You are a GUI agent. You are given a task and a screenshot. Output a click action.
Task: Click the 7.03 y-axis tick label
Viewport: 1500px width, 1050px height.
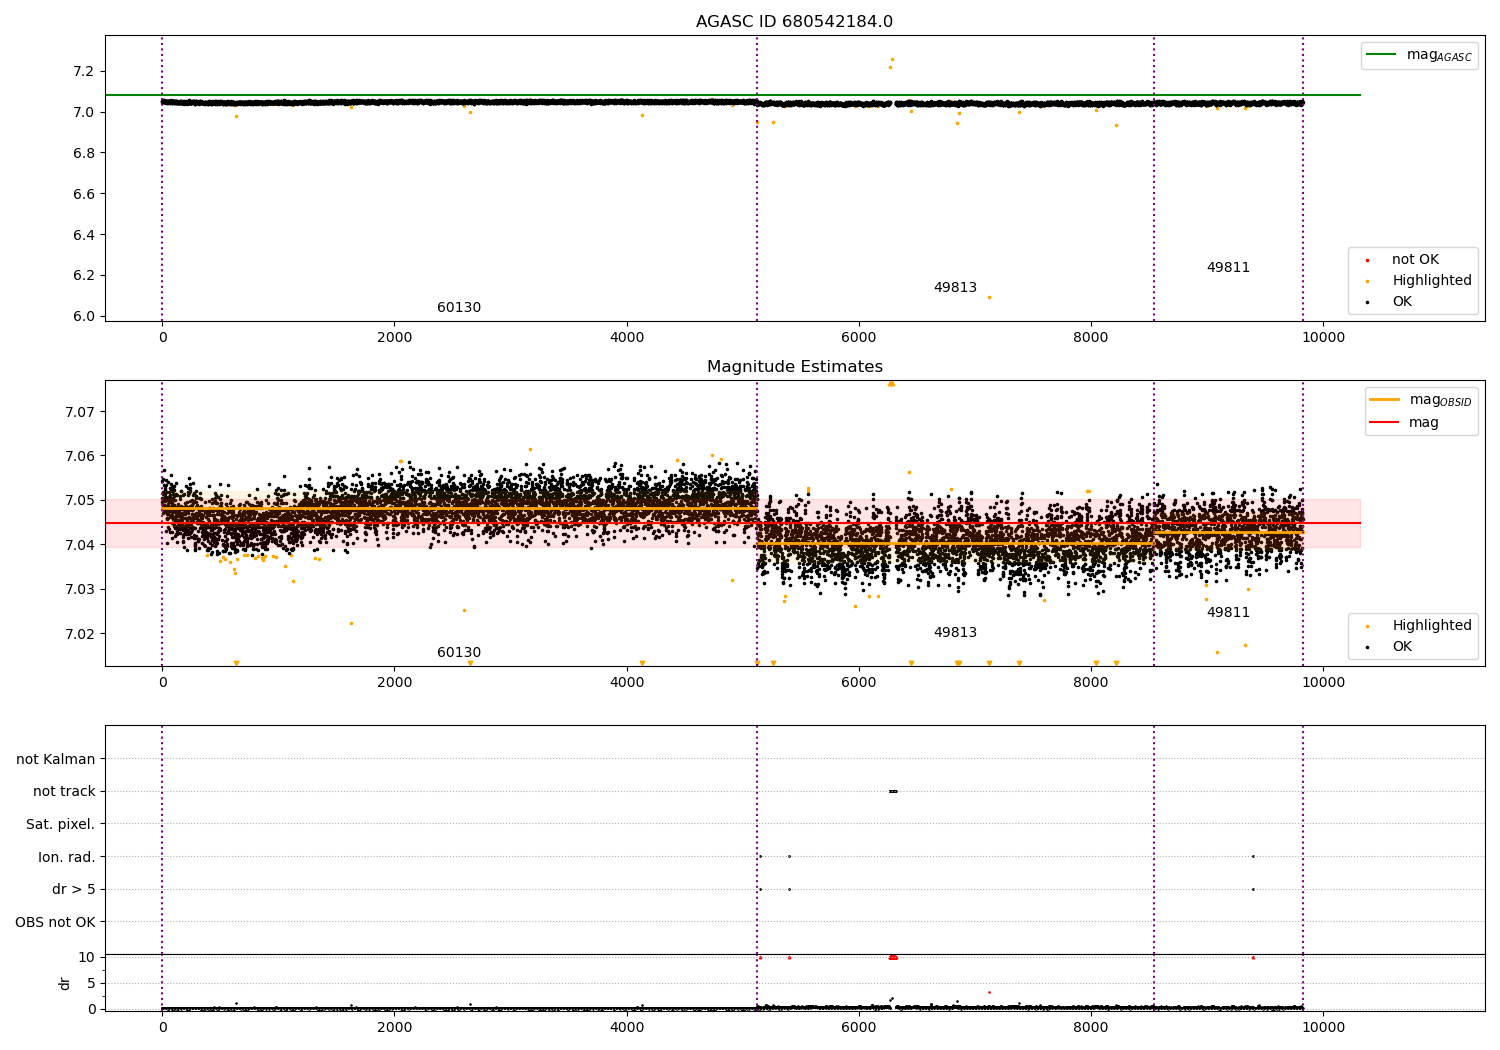pos(79,590)
